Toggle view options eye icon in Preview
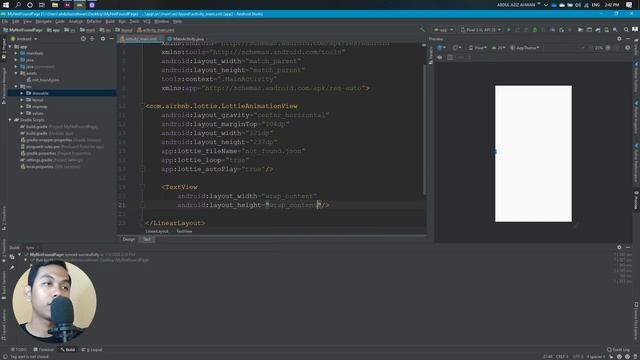640x360 pixels. [440, 57]
